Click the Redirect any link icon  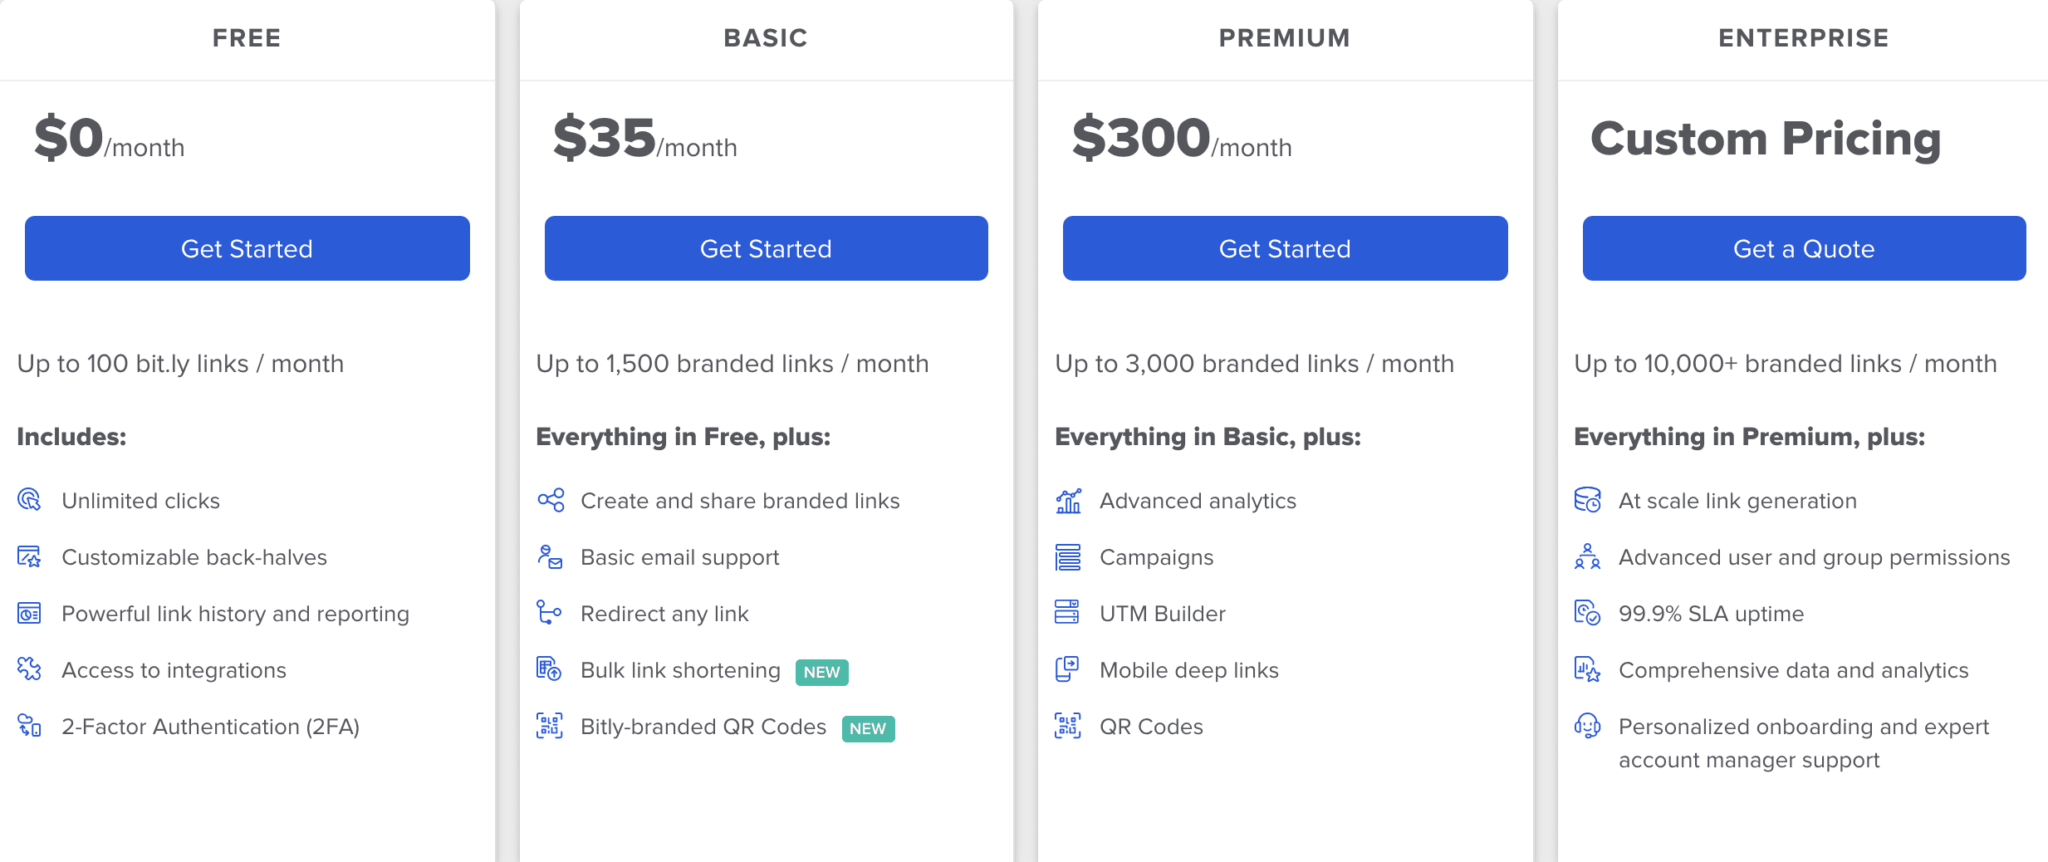(549, 612)
